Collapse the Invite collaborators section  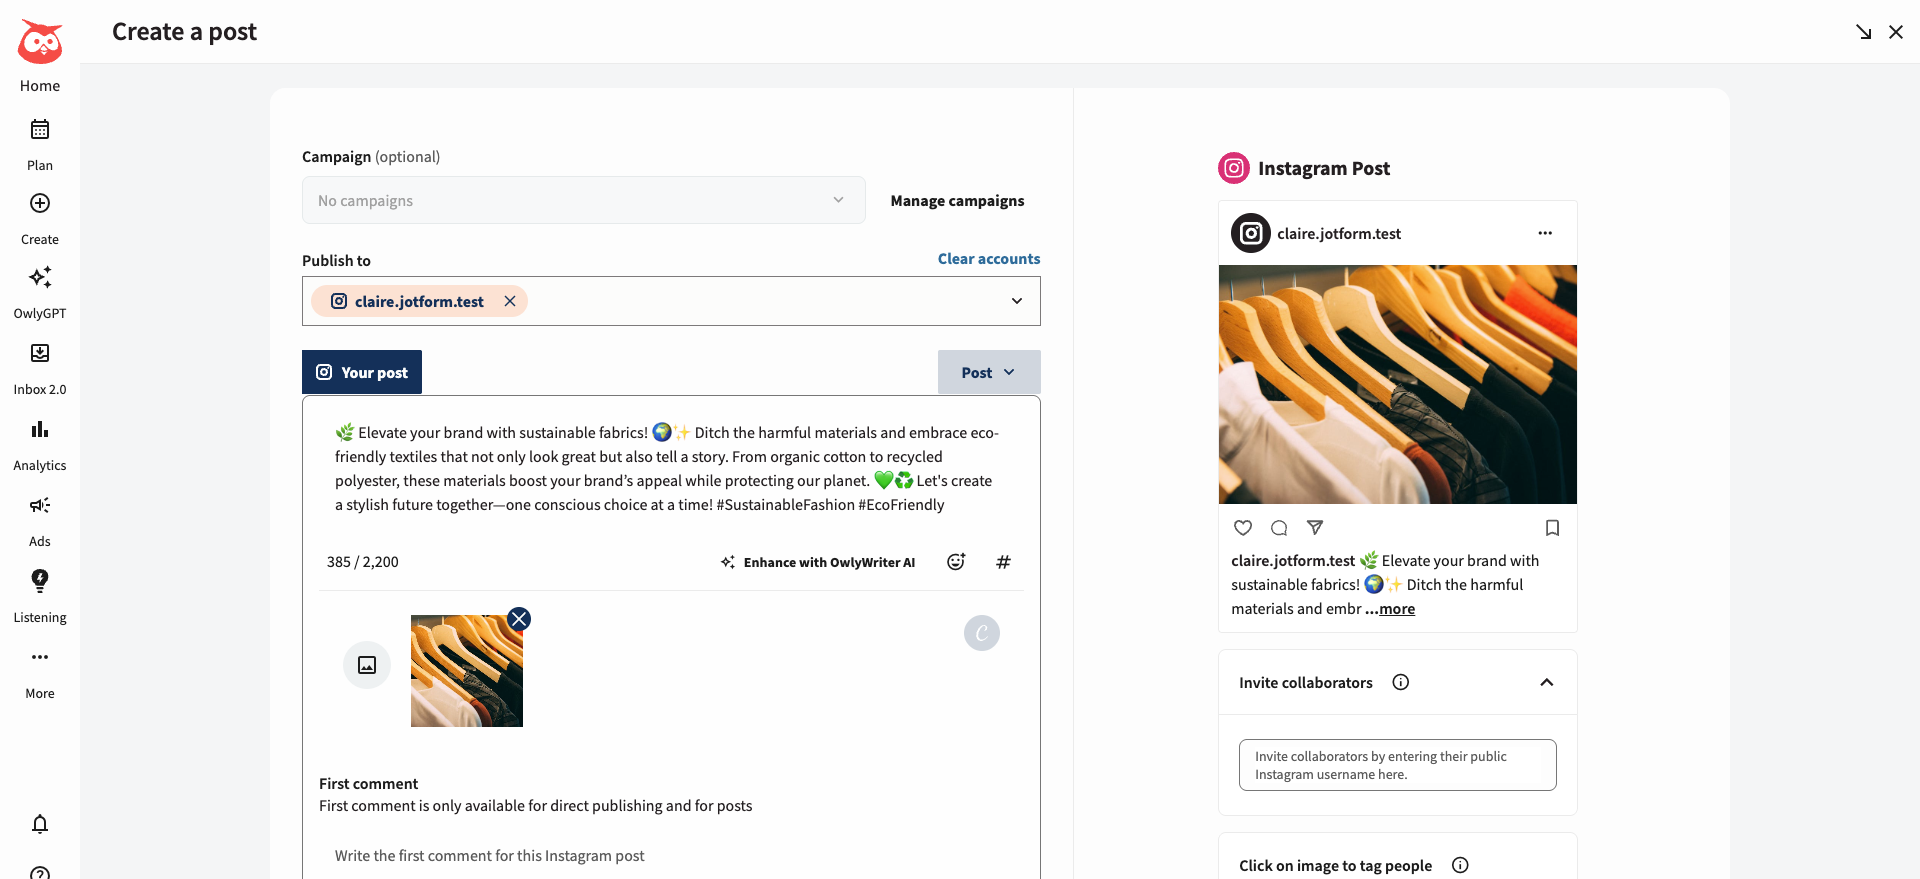(1547, 682)
